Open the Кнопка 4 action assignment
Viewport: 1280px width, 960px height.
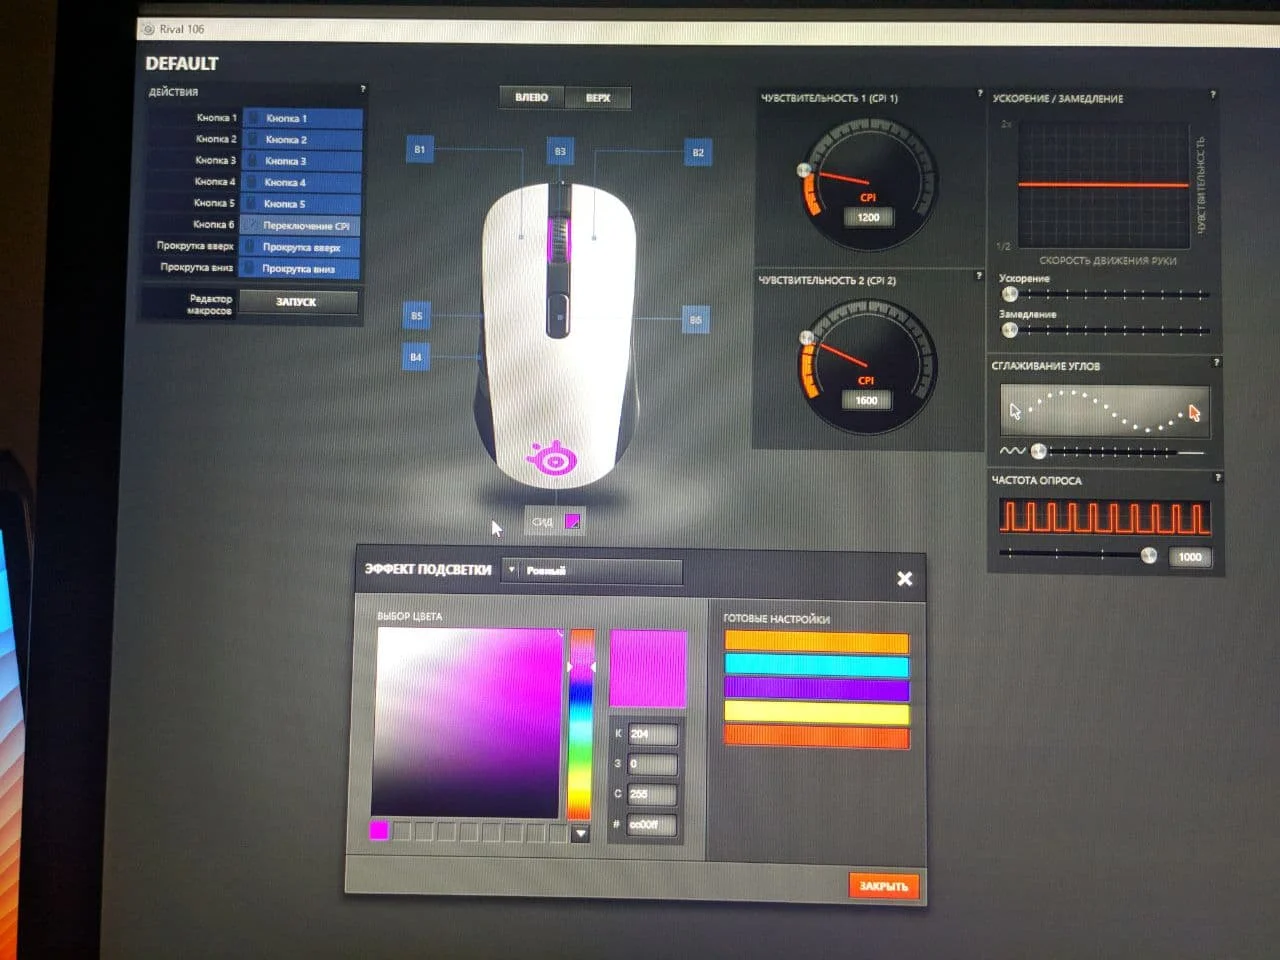[301, 183]
